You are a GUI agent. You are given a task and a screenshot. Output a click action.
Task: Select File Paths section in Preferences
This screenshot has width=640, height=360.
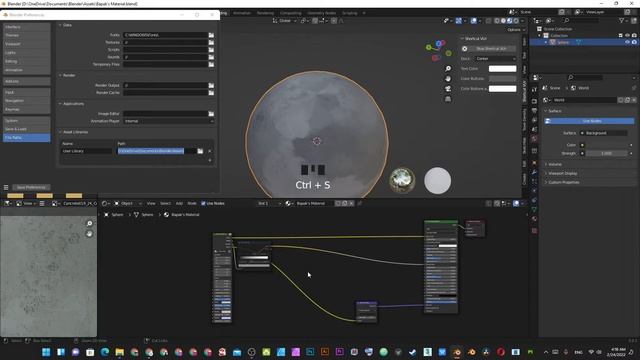(x=27, y=138)
